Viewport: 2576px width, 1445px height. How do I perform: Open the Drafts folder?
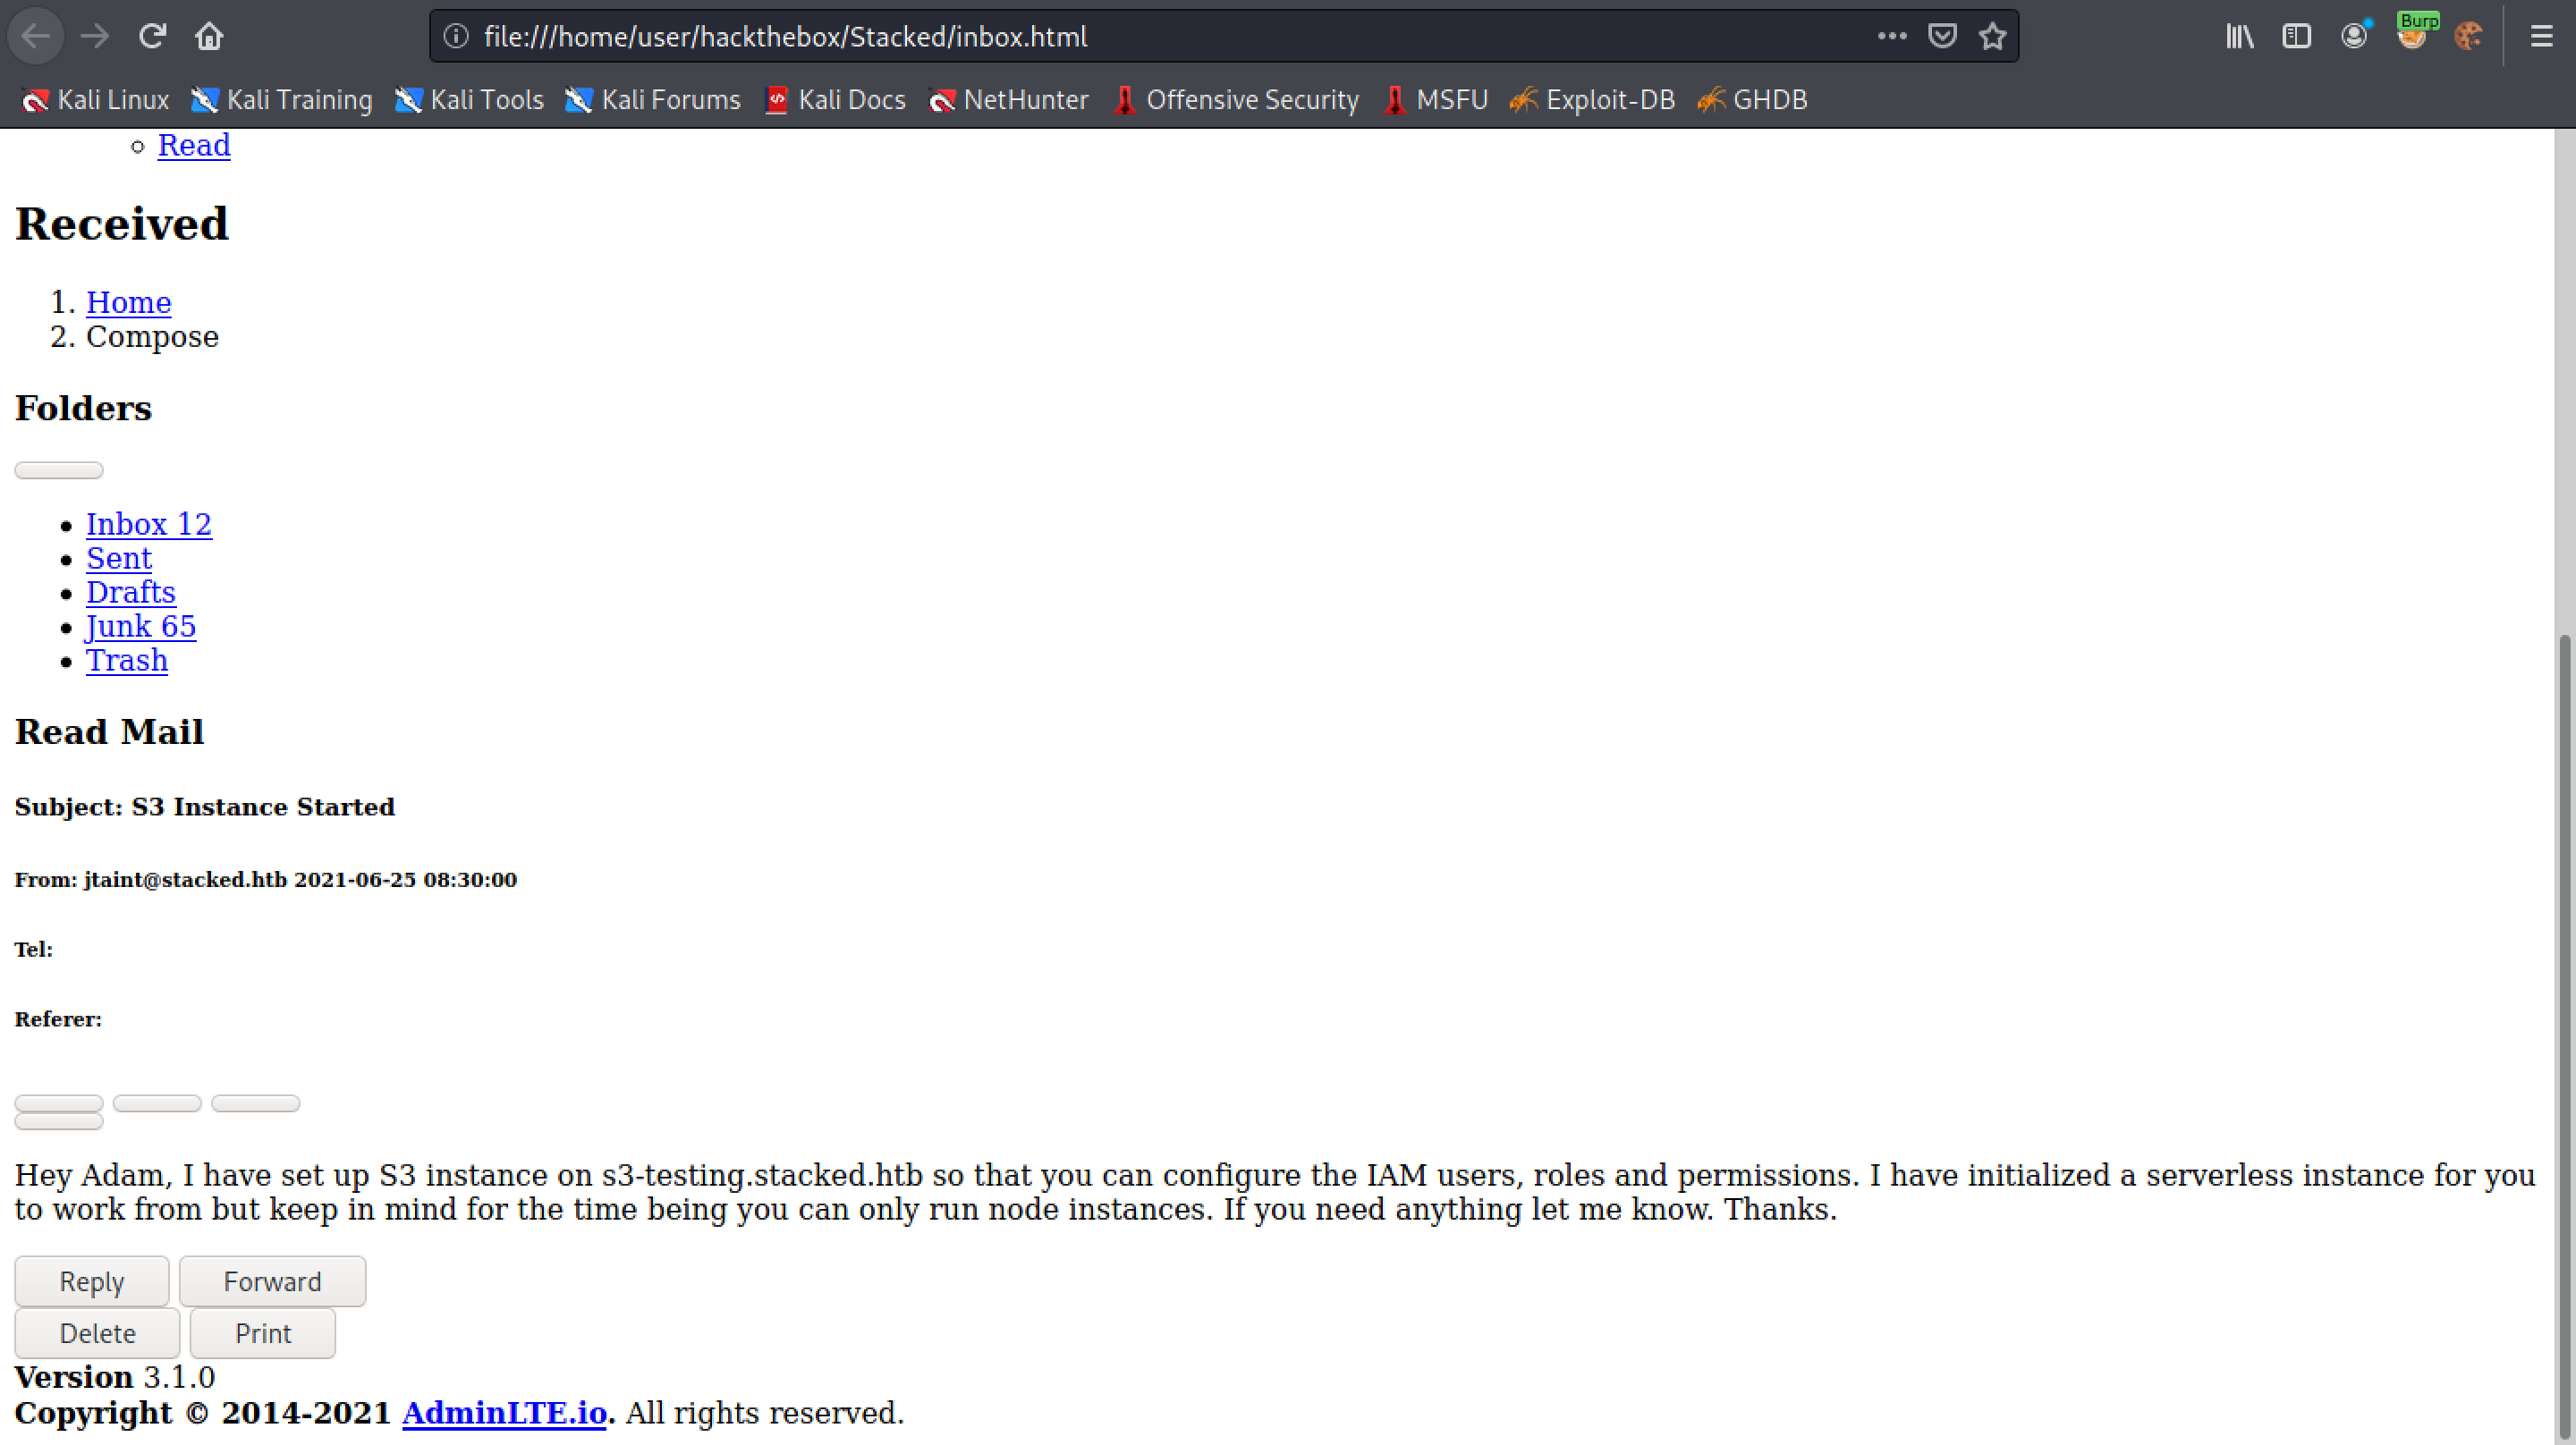point(131,593)
